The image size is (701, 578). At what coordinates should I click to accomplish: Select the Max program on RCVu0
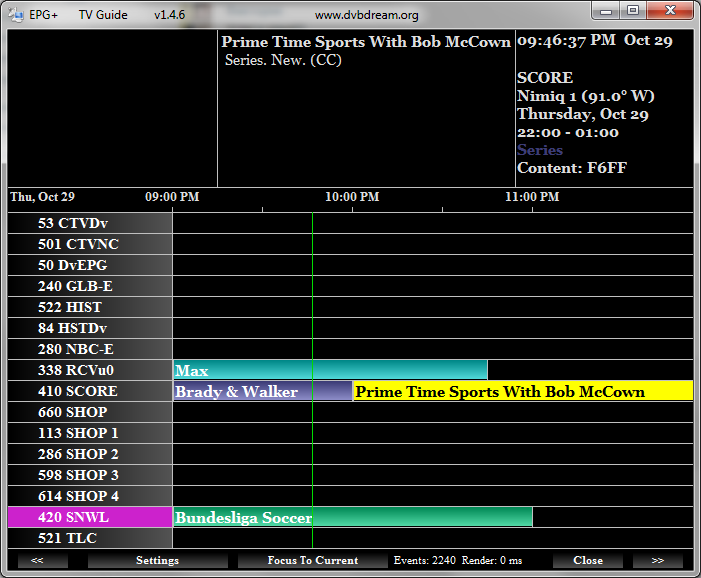[x=330, y=370]
